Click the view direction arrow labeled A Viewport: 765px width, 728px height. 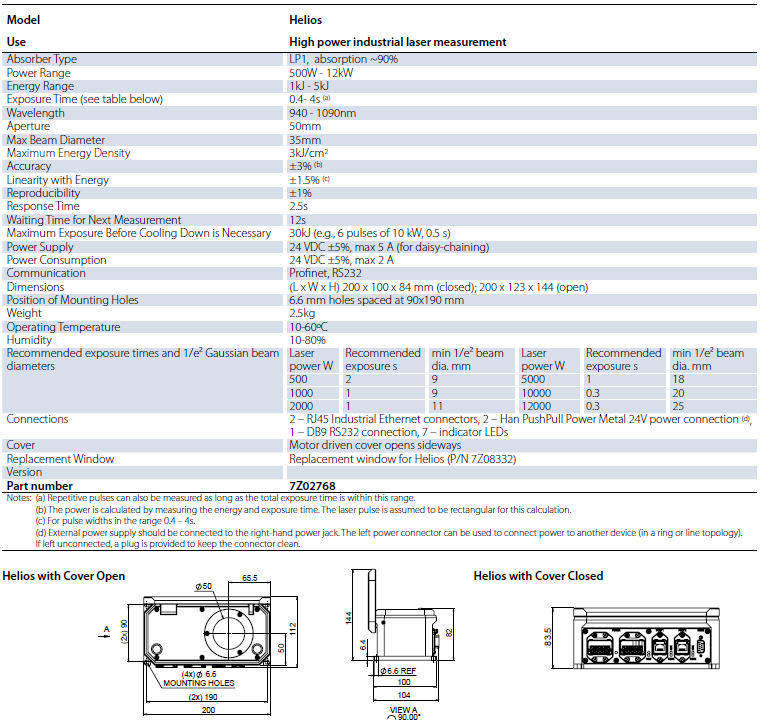tap(107, 631)
